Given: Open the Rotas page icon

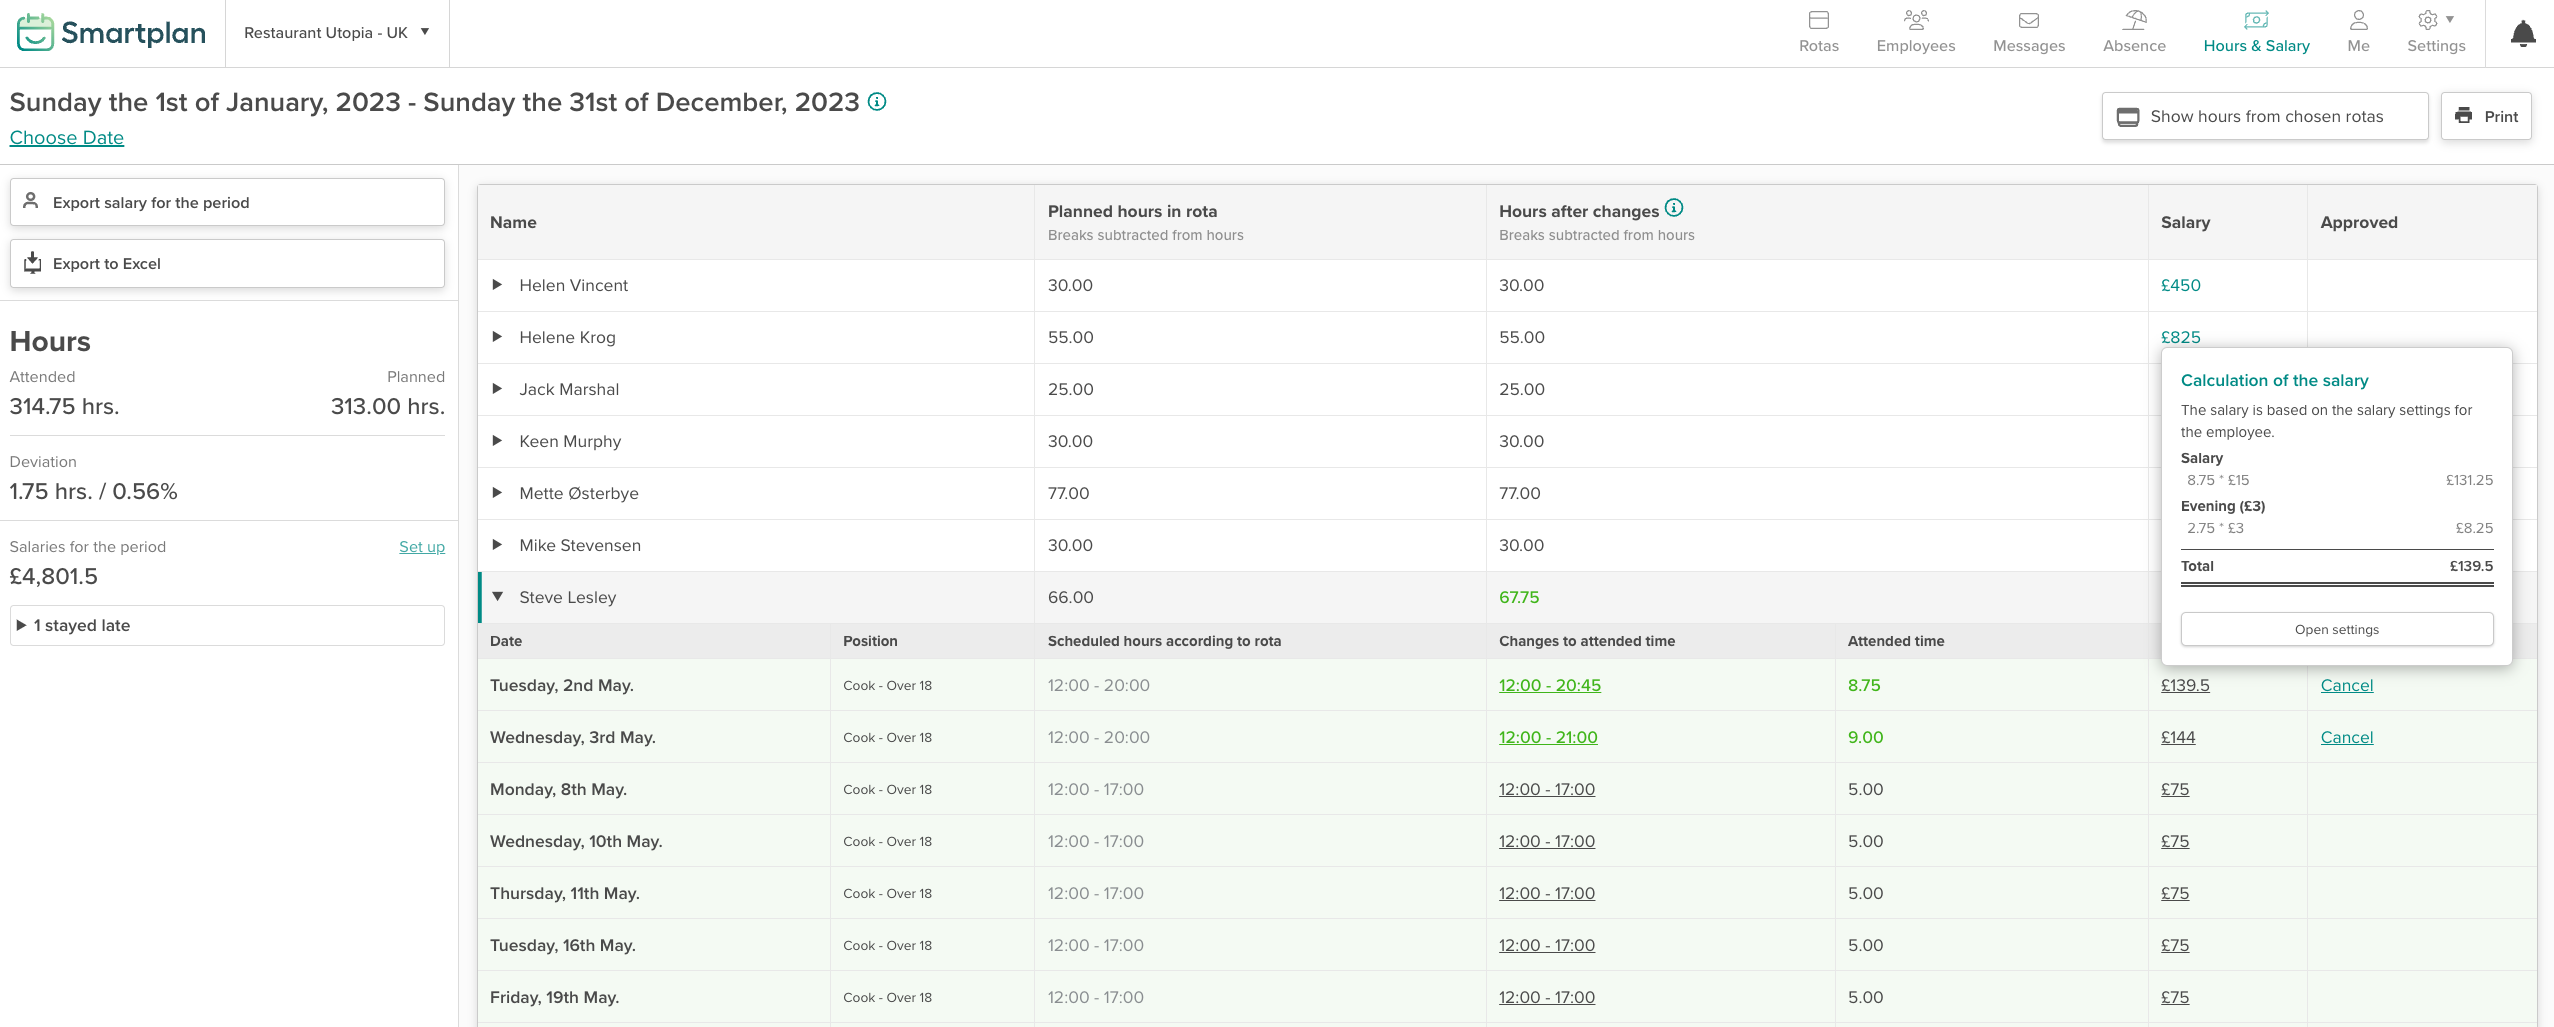Looking at the screenshot, I should (x=1818, y=21).
